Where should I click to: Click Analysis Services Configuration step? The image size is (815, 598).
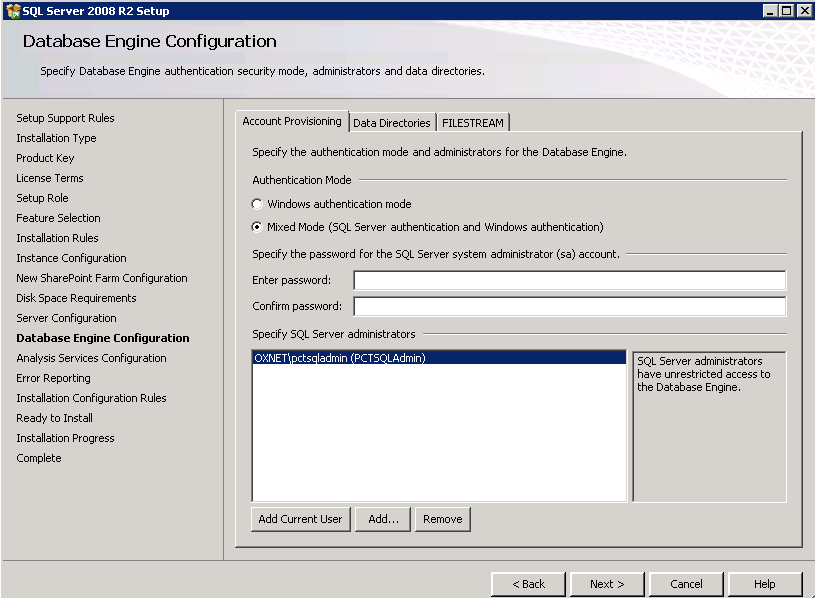point(91,358)
